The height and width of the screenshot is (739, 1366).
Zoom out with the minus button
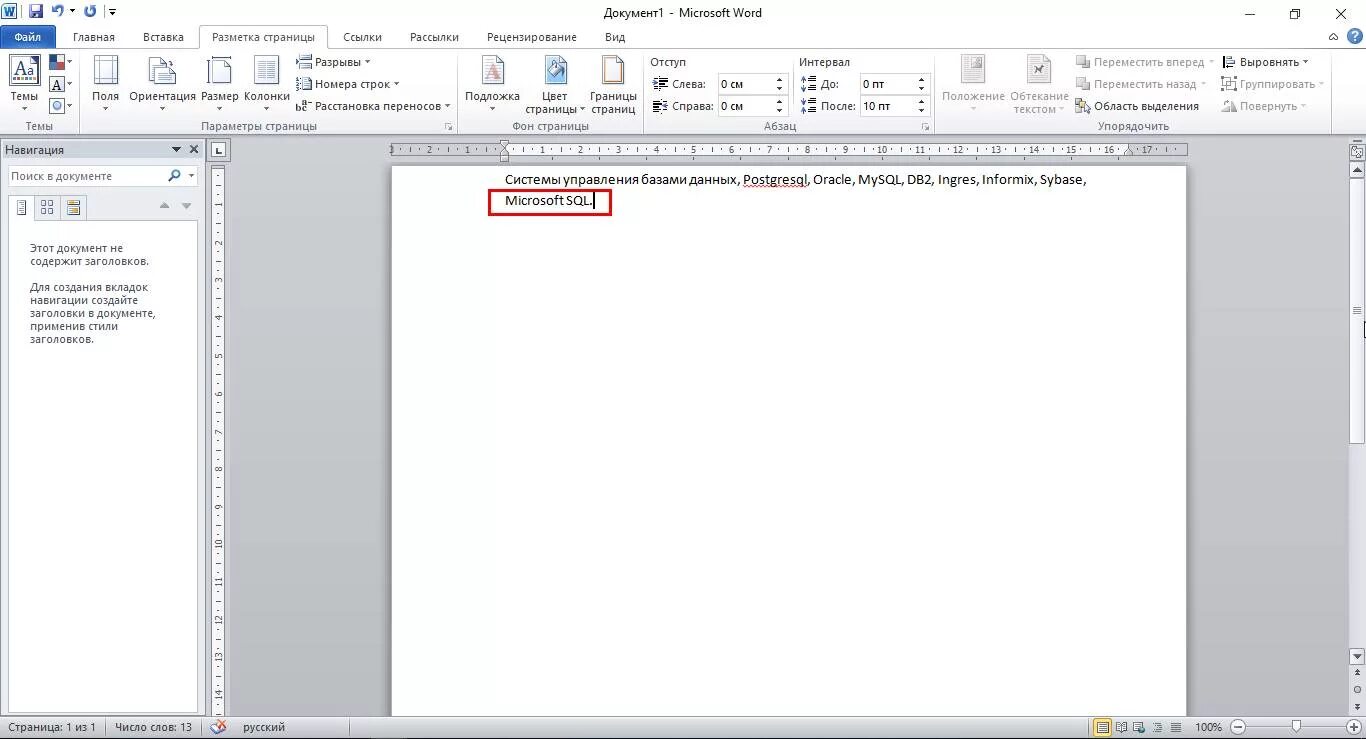click(1238, 727)
